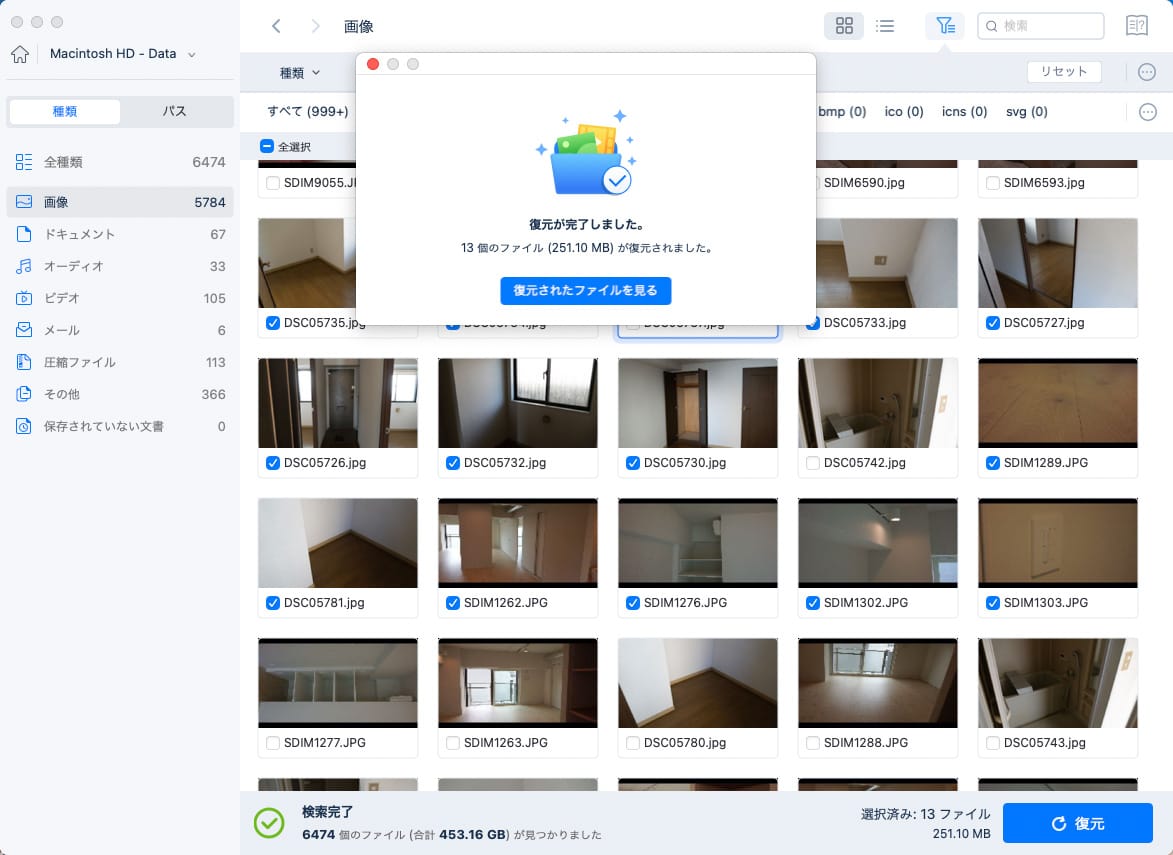The width and height of the screenshot is (1173, 855).
Task: Open the recovery guide book icon
Action: pos(1137,26)
